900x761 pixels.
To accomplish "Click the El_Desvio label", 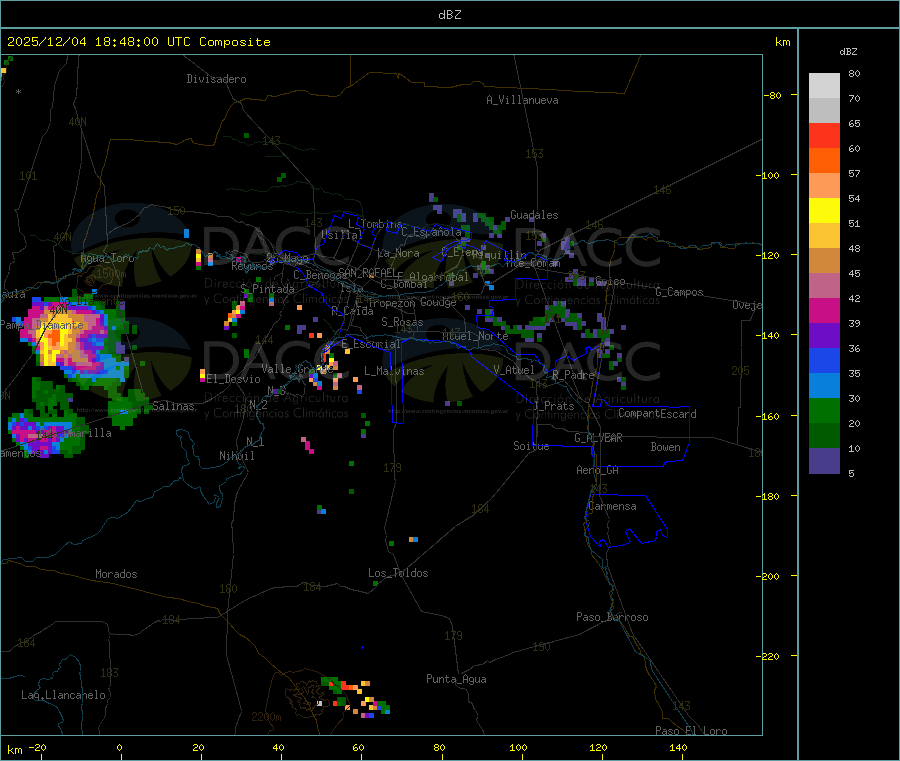I will (234, 379).
